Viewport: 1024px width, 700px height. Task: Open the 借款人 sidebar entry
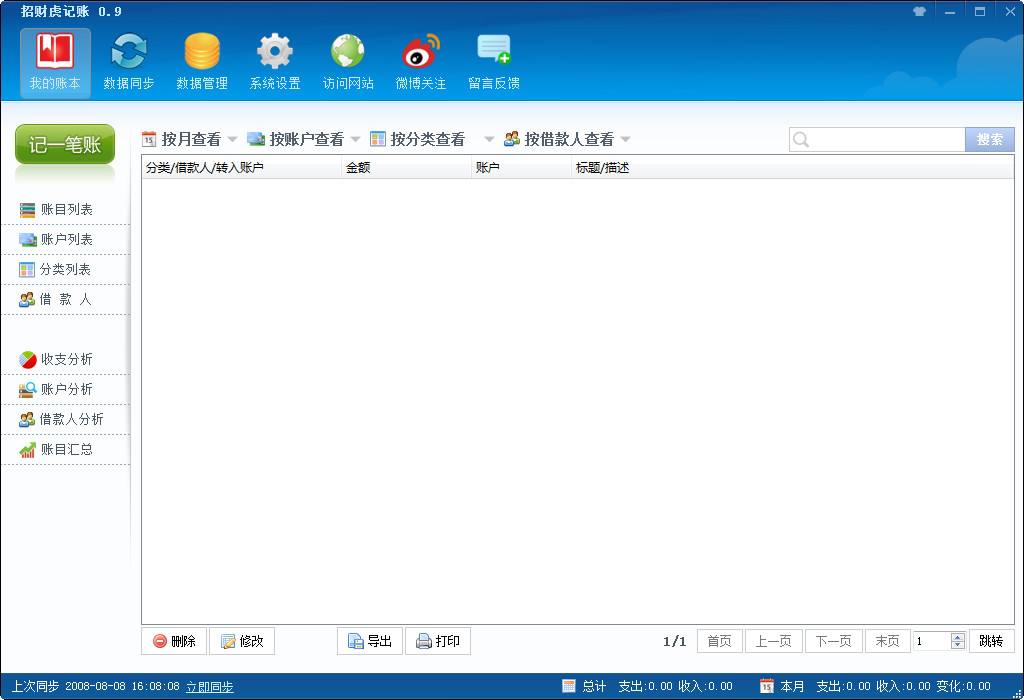point(65,300)
